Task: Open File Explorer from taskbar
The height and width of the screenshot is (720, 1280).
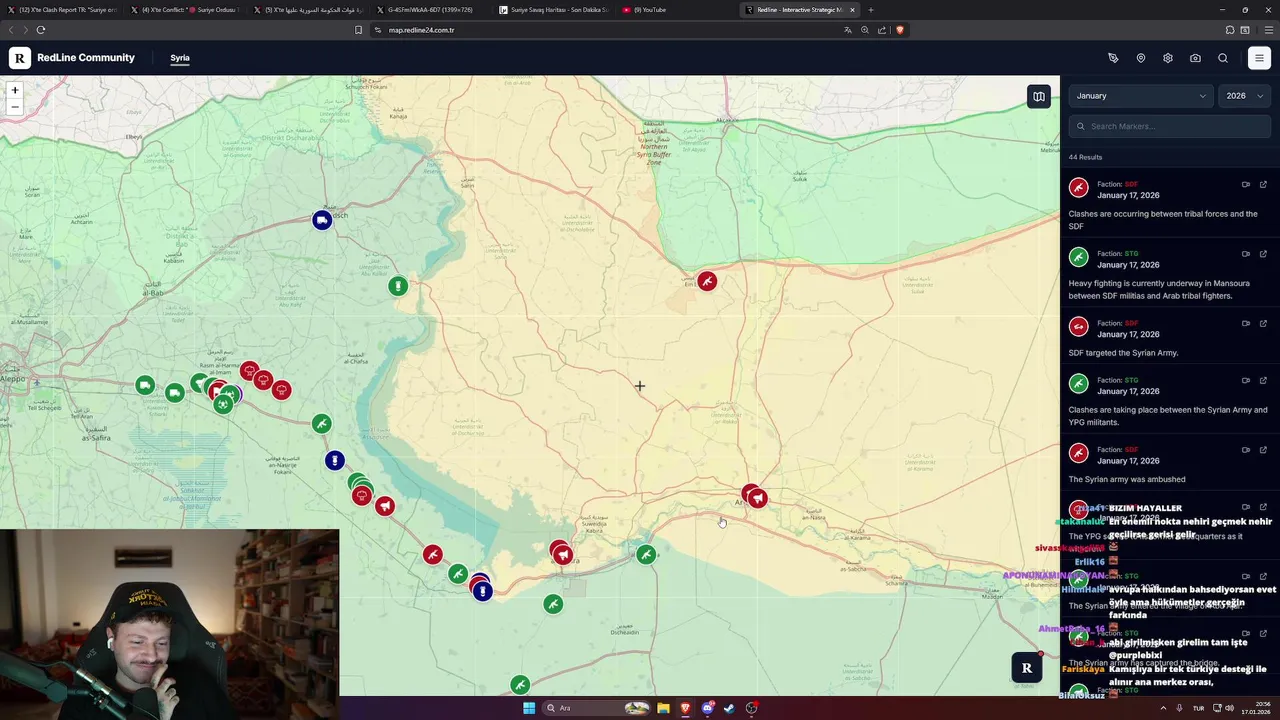Action: tap(663, 708)
